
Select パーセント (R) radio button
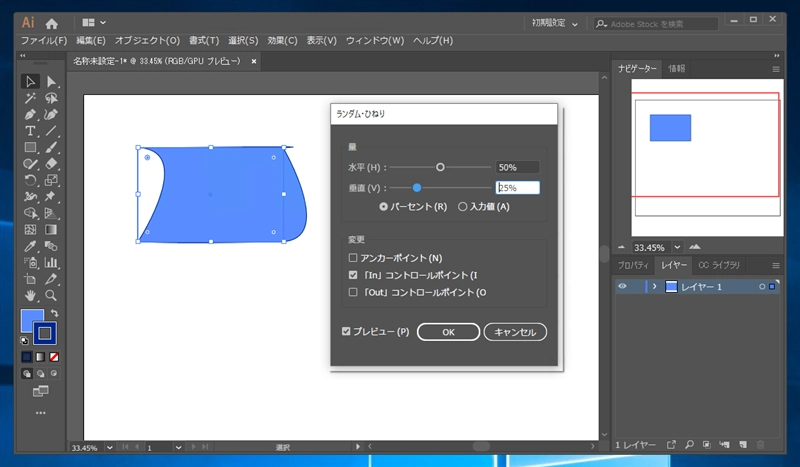[384, 207]
